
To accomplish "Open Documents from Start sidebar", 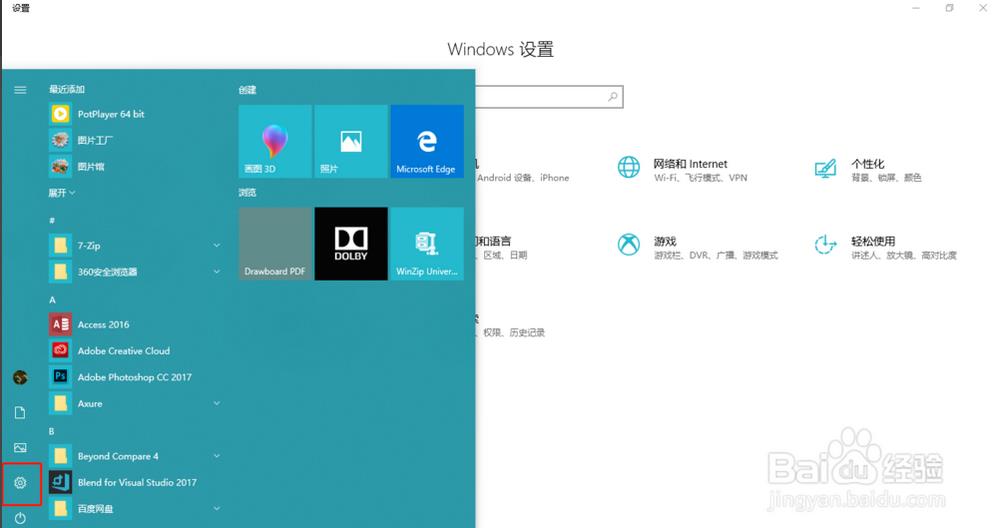I will (20, 413).
